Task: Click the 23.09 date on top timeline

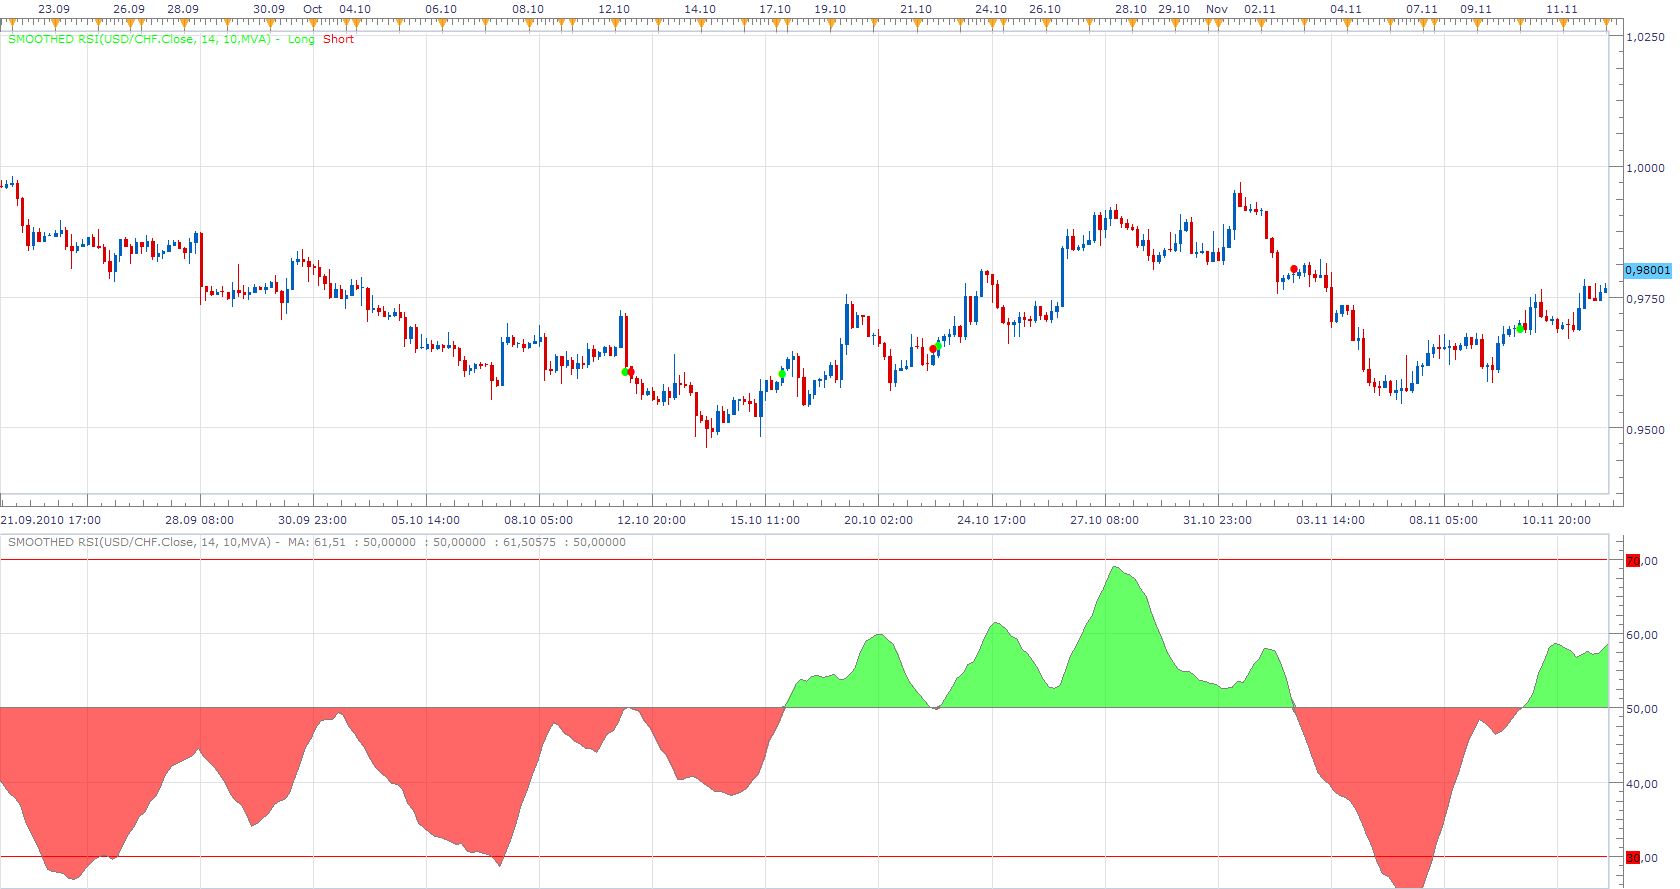Action: pyautogui.click(x=54, y=9)
